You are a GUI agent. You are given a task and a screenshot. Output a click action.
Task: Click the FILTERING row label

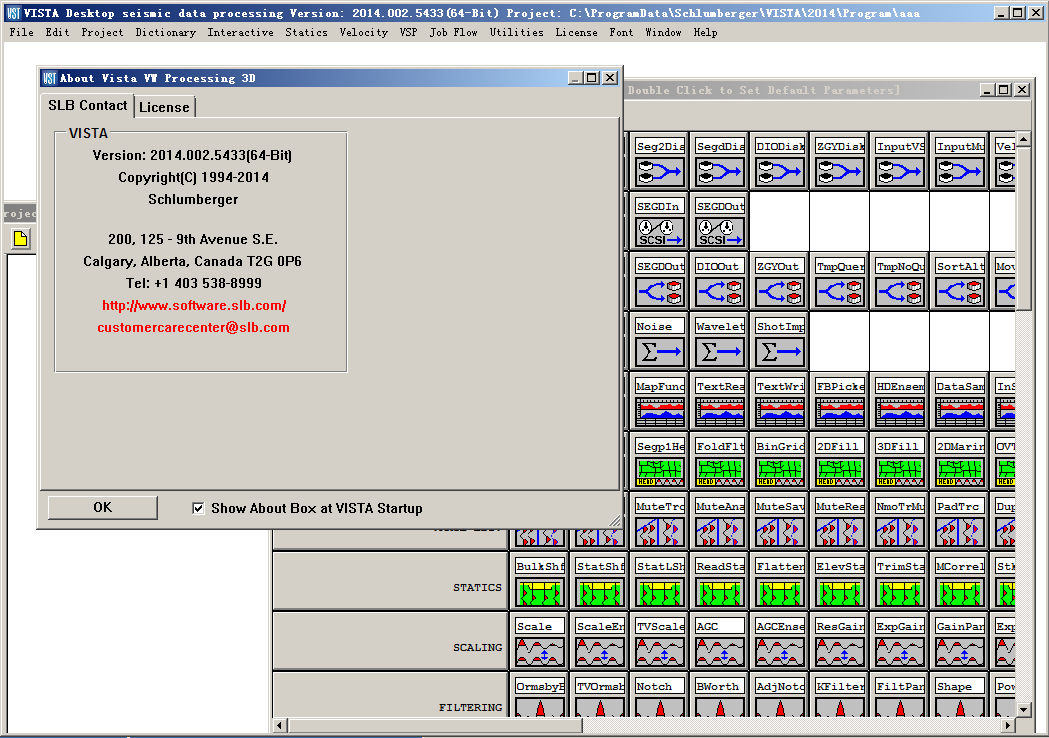(x=470, y=707)
